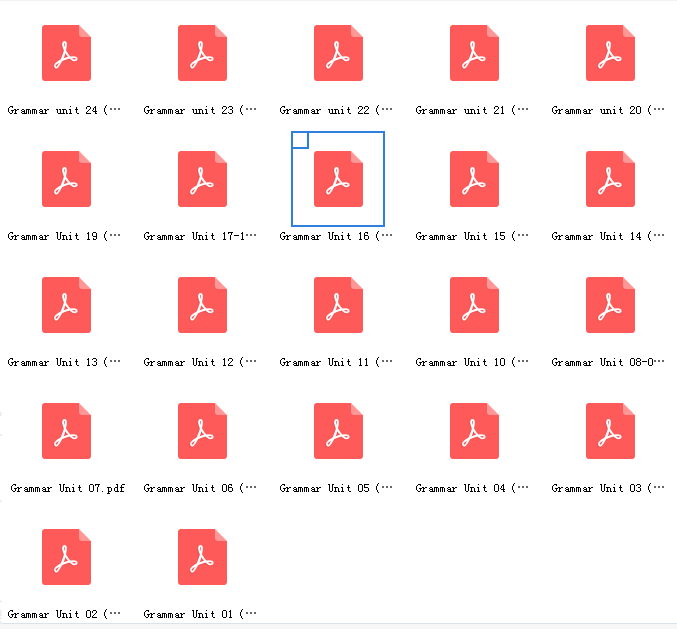Select the Grammar Unit 08-0 PDF icon

pyautogui.click(x=611, y=305)
